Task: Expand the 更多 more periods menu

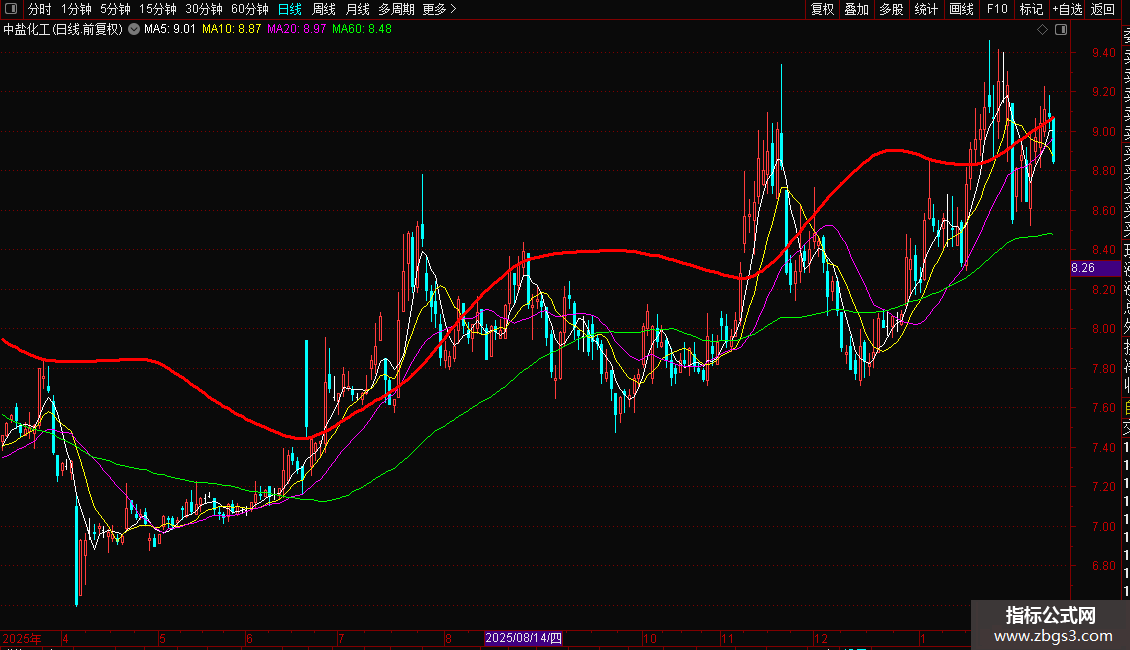Action: coord(440,9)
